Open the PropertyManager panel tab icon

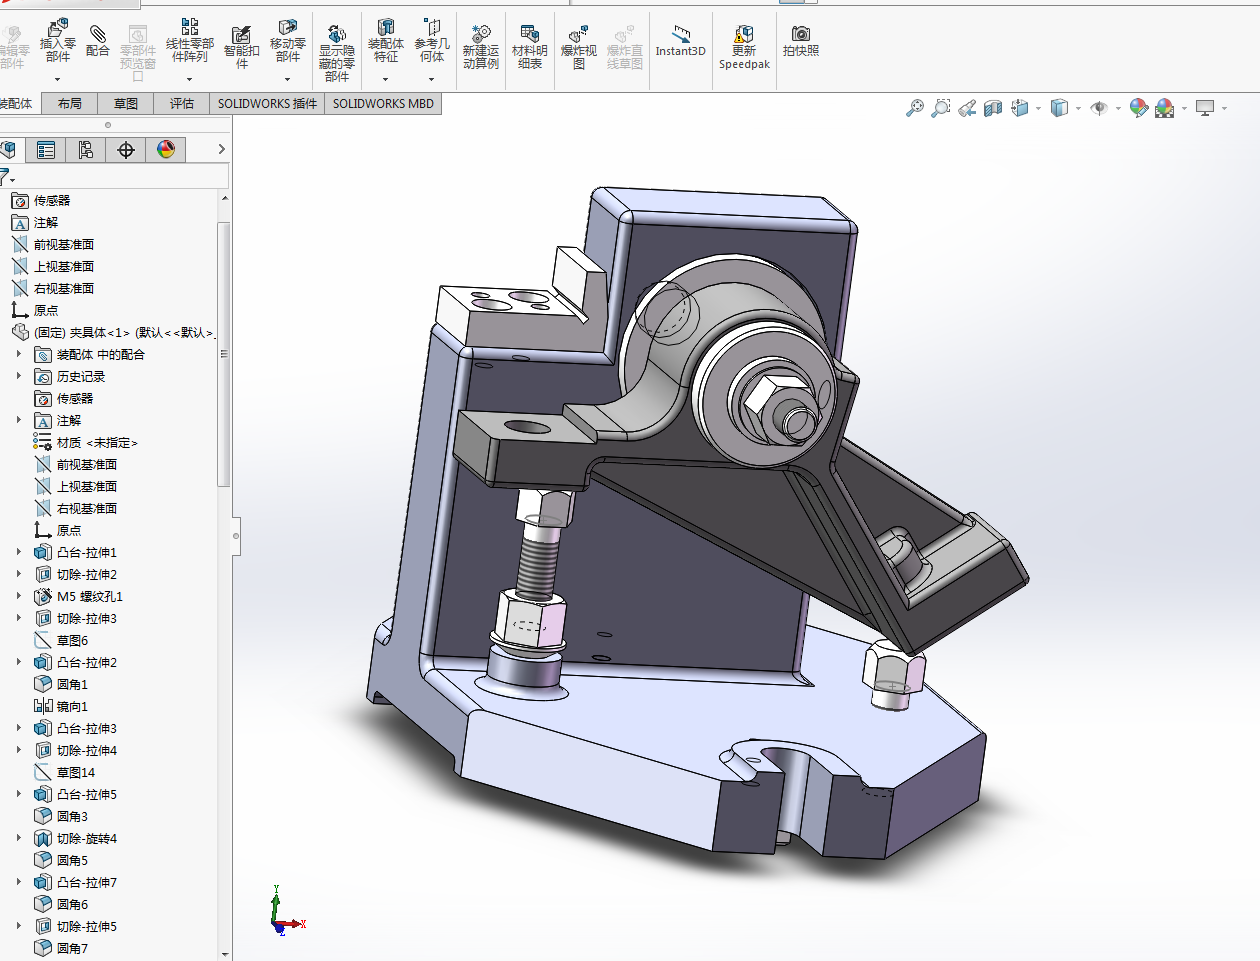pyautogui.click(x=46, y=150)
